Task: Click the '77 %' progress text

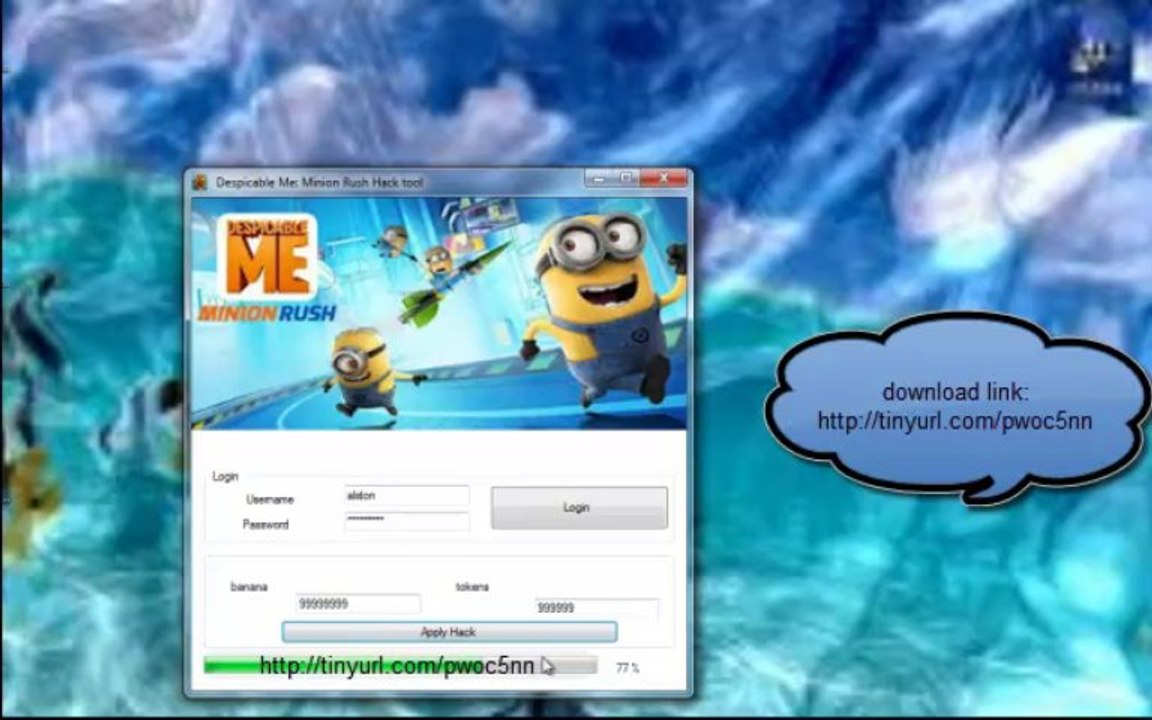Action: (627, 668)
